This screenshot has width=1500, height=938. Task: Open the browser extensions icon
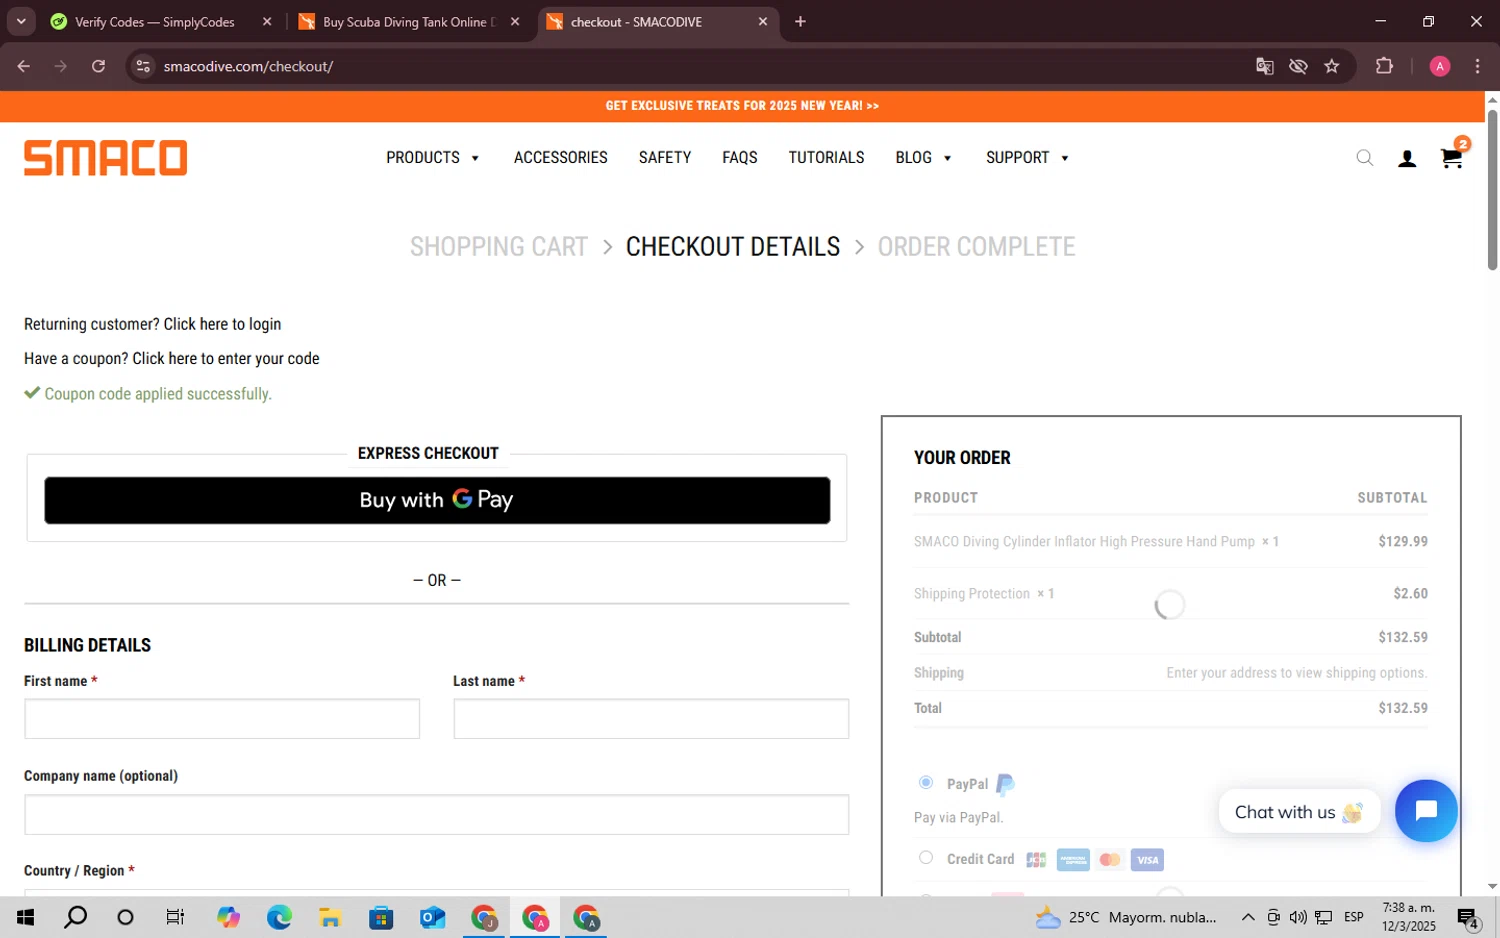pyautogui.click(x=1384, y=66)
